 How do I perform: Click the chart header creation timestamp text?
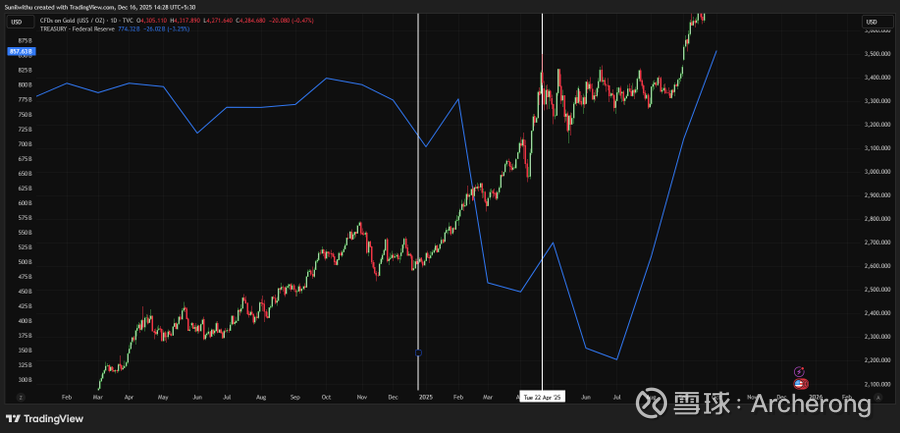pyautogui.click(x=98, y=7)
